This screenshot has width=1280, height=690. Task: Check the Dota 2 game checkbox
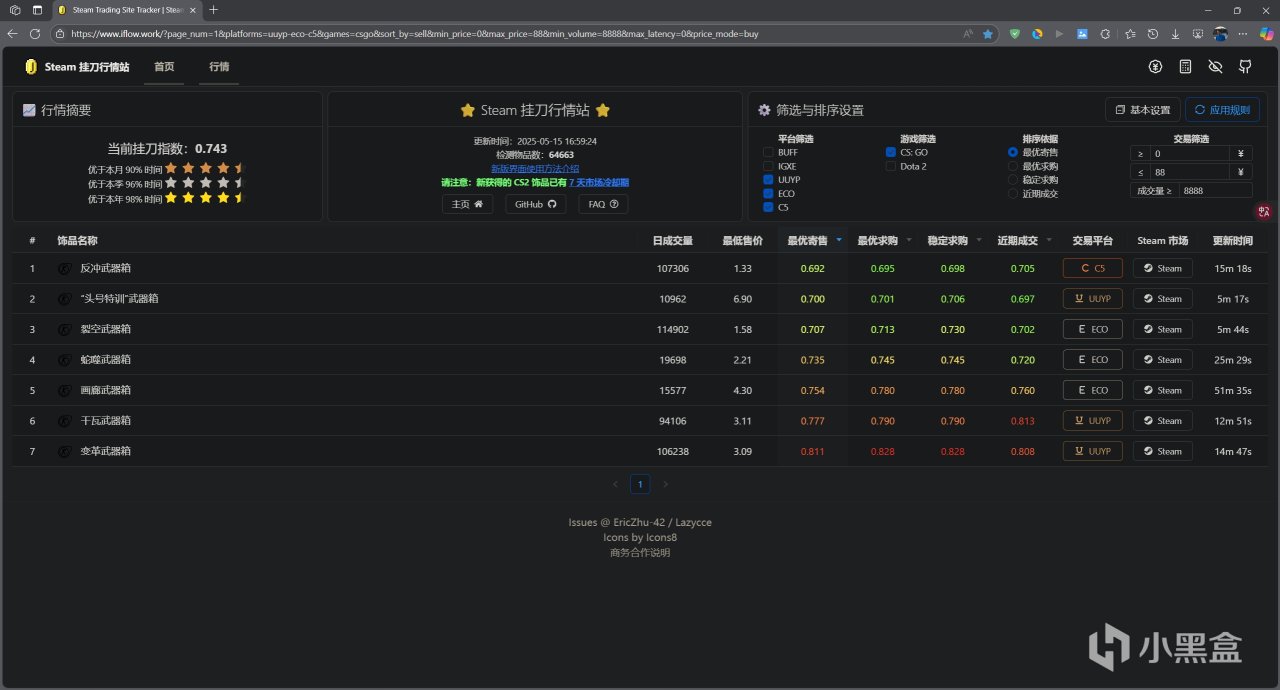click(x=891, y=166)
